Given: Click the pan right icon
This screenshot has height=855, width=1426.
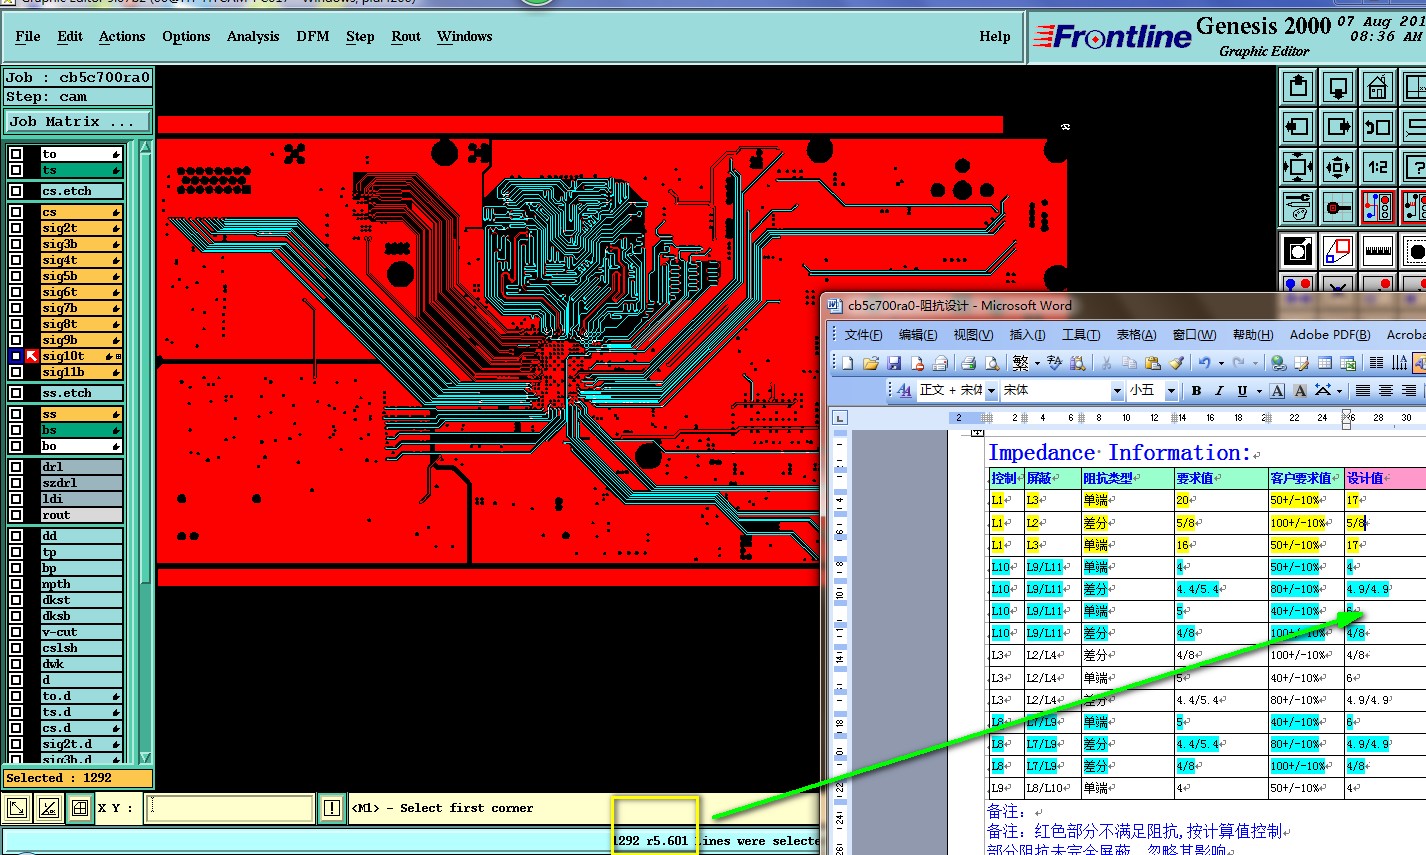Looking at the screenshot, I should (1338, 127).
